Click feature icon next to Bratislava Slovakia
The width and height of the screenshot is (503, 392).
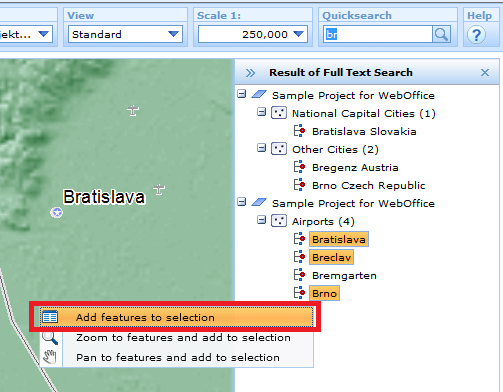[x=299, y=131]
